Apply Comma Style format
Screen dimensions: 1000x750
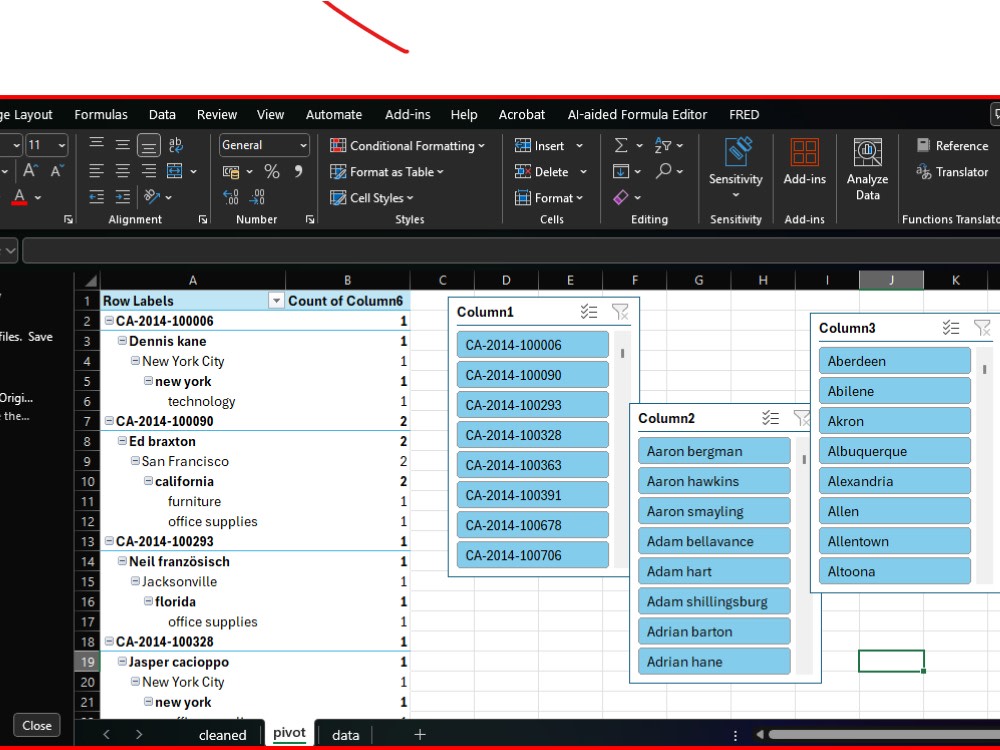[x=298, y=172]
